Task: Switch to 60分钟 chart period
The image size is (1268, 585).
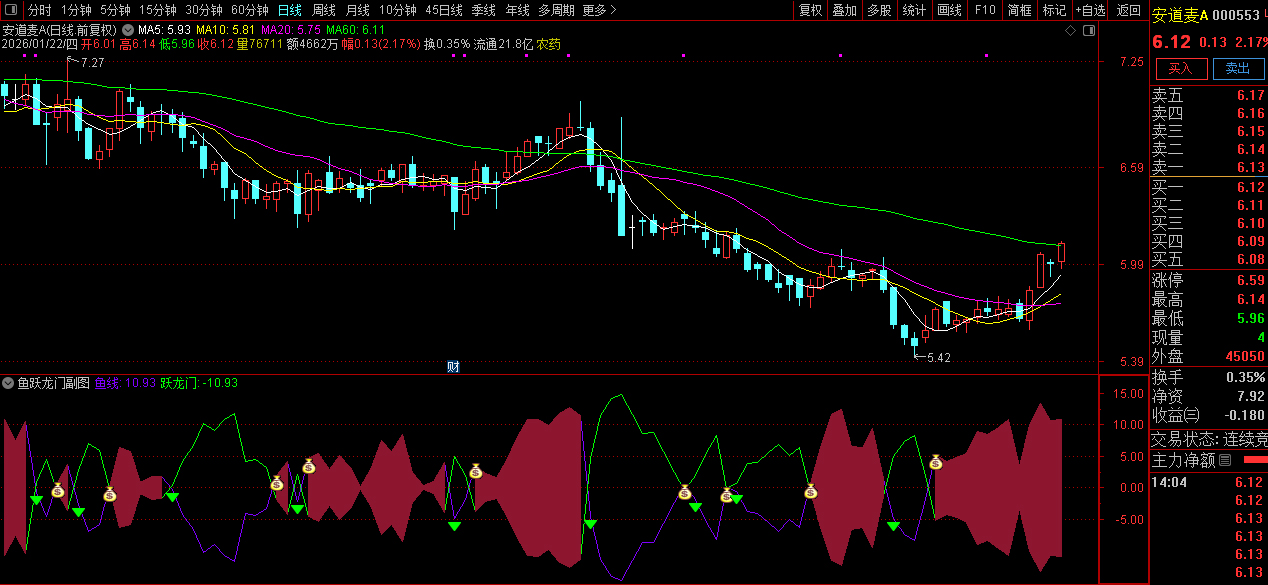Action: (x=249, y=10)
